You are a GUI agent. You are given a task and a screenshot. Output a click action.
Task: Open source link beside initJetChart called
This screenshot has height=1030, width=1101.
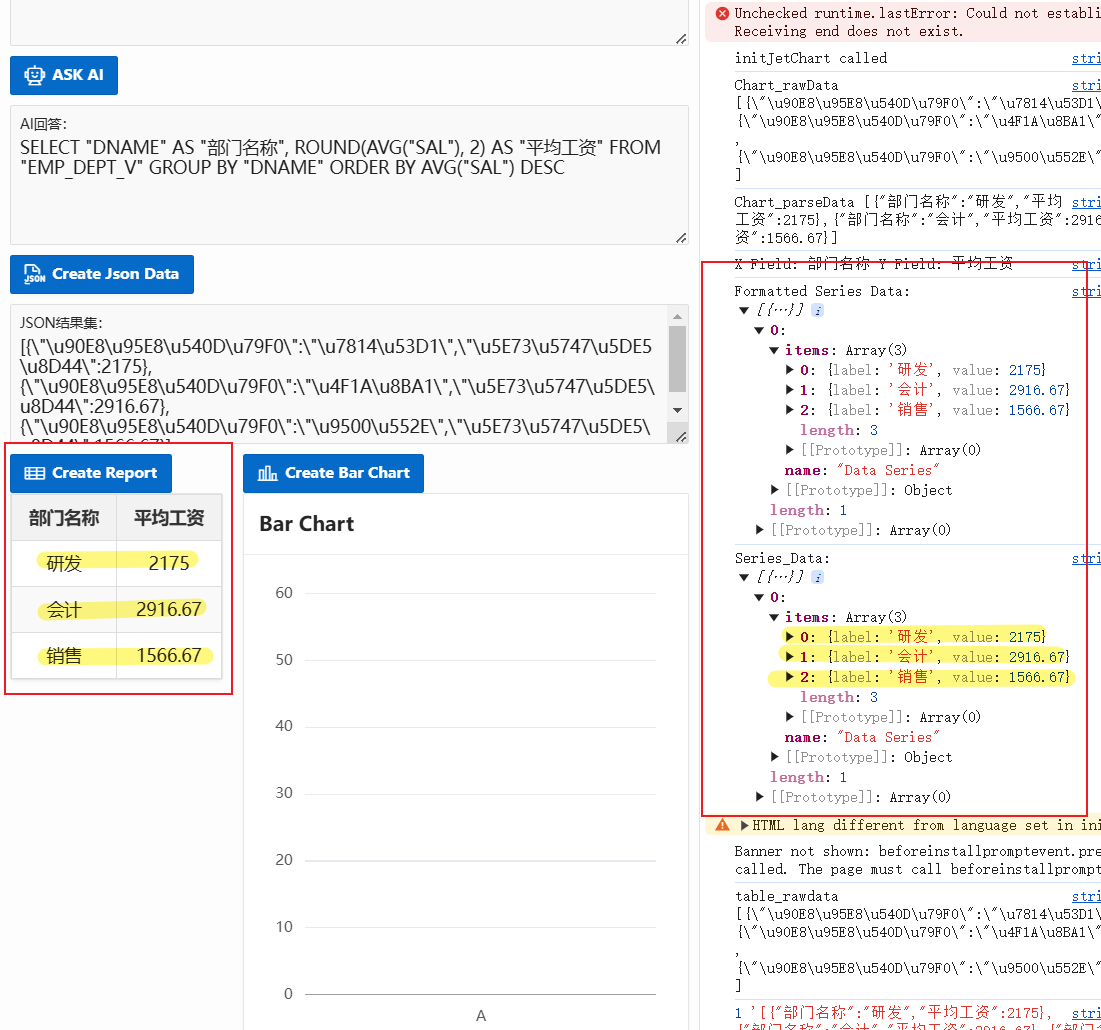point(1085,59)
